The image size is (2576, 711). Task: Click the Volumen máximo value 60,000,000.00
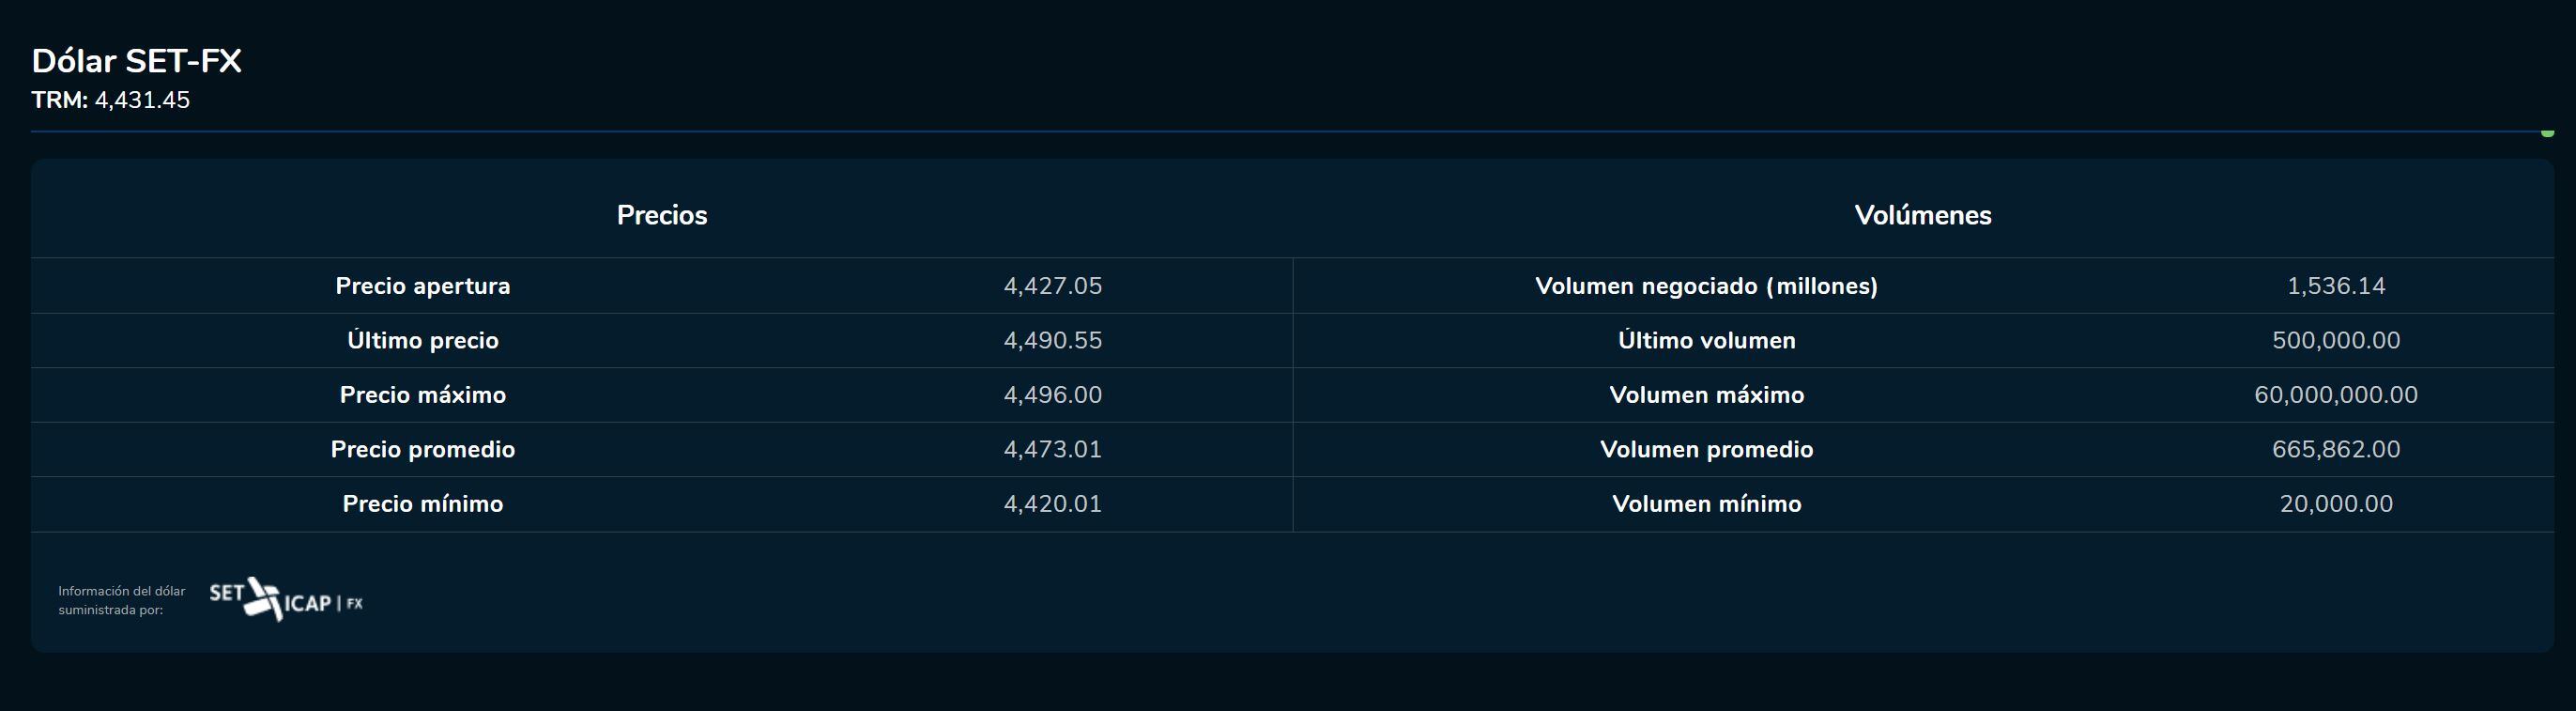coord(2335,395)
